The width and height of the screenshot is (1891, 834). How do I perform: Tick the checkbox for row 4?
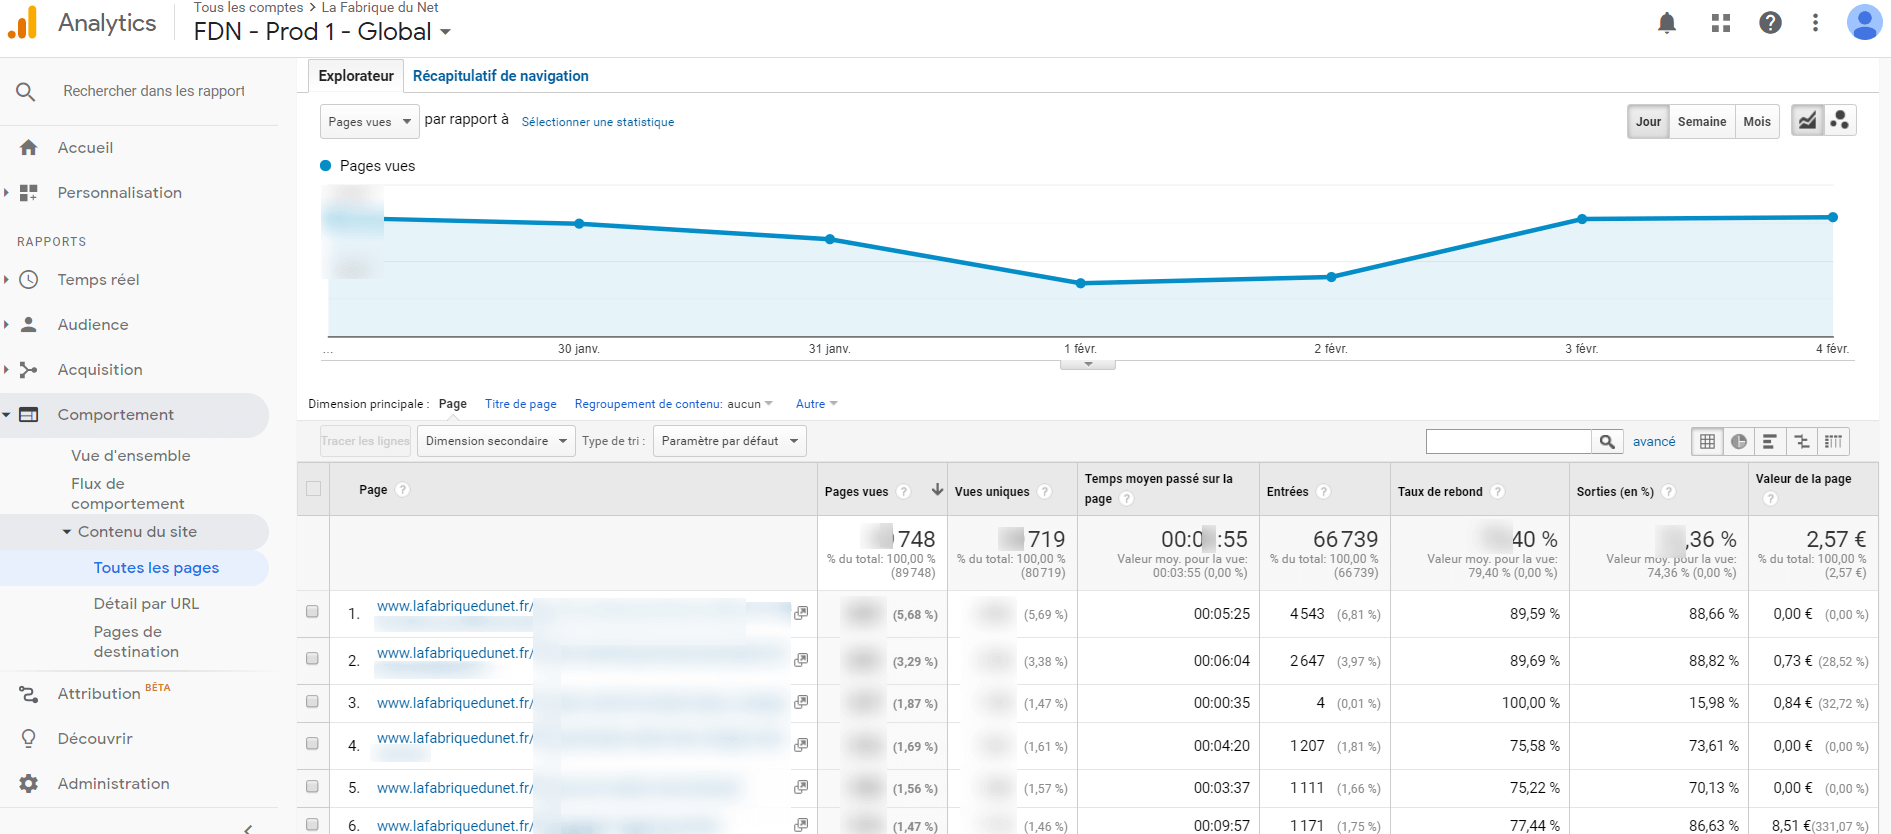(312, 744)
